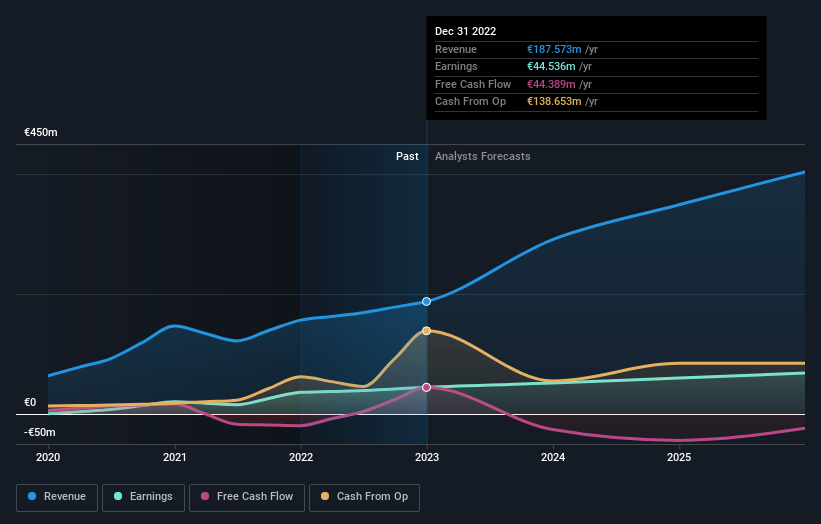Click the €0 y-axis label

[30, 403]
